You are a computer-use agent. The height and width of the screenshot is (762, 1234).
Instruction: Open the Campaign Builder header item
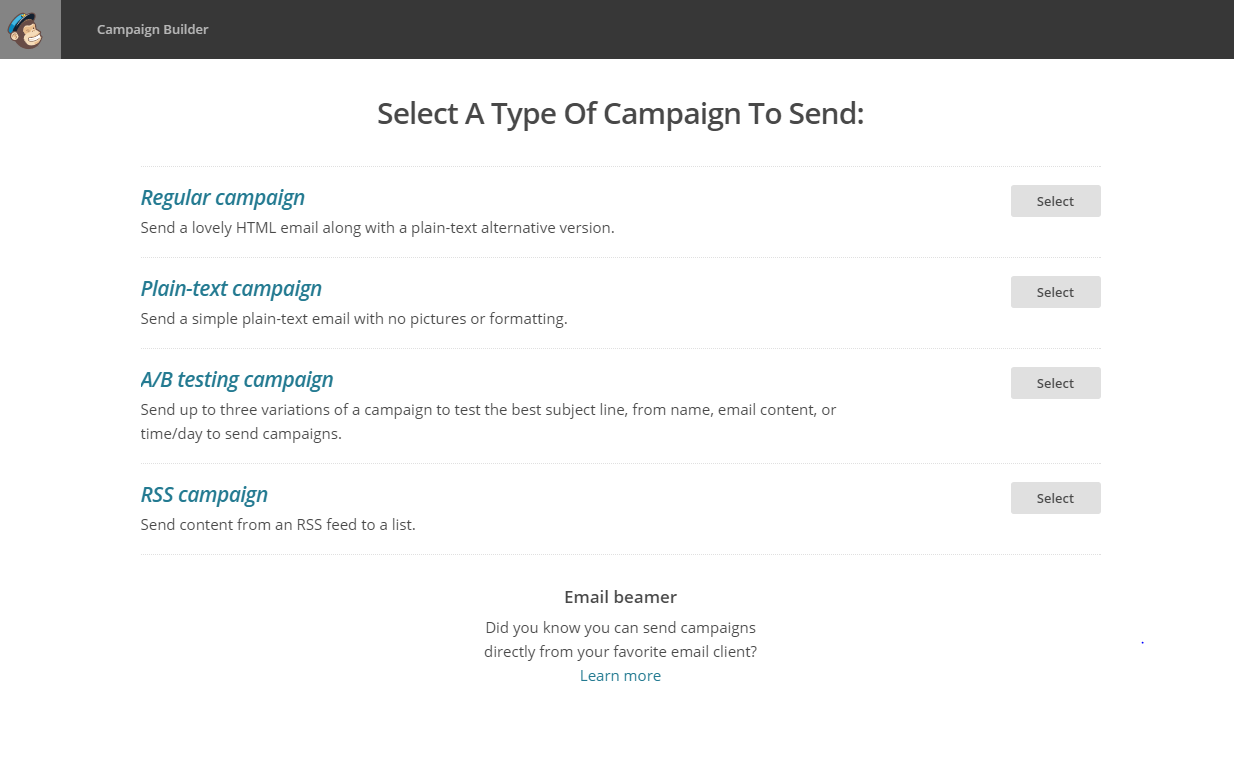pos(152,29)
